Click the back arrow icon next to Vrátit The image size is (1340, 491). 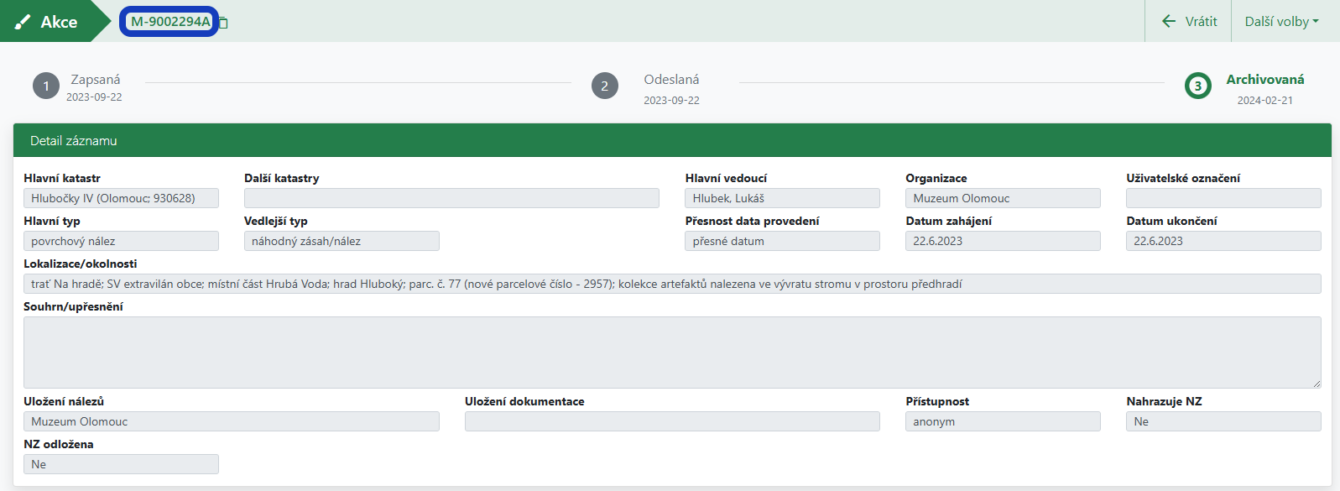(x=1168, y=21)
